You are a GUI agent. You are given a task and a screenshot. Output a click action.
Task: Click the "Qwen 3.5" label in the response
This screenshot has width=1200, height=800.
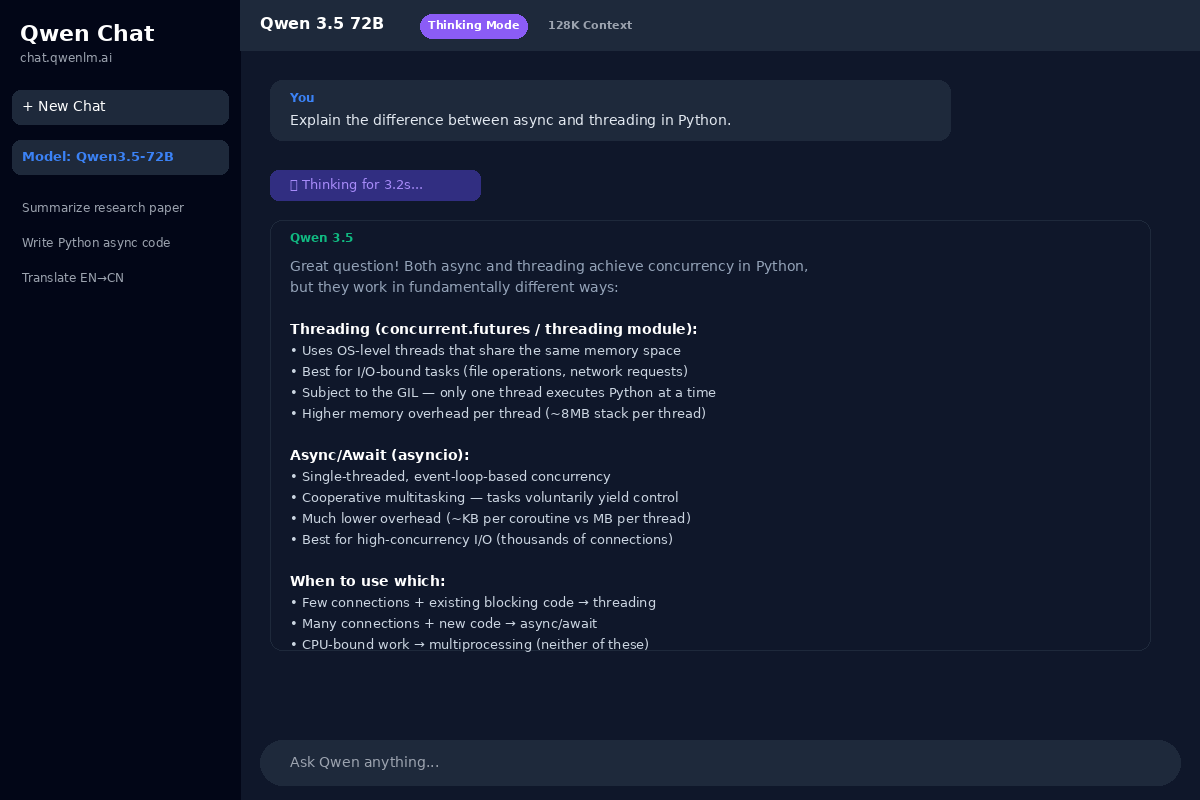(x=321, y=237)
